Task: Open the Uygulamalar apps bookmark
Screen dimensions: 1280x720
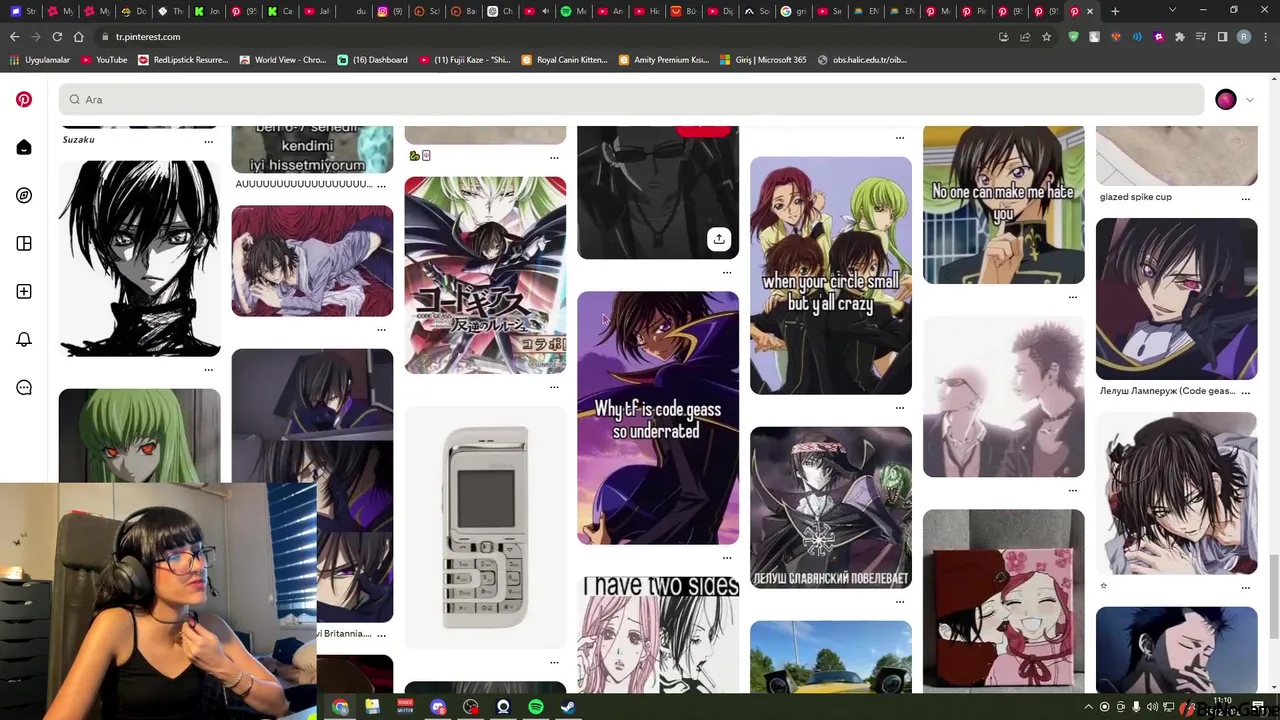Action: click(40, 60)
